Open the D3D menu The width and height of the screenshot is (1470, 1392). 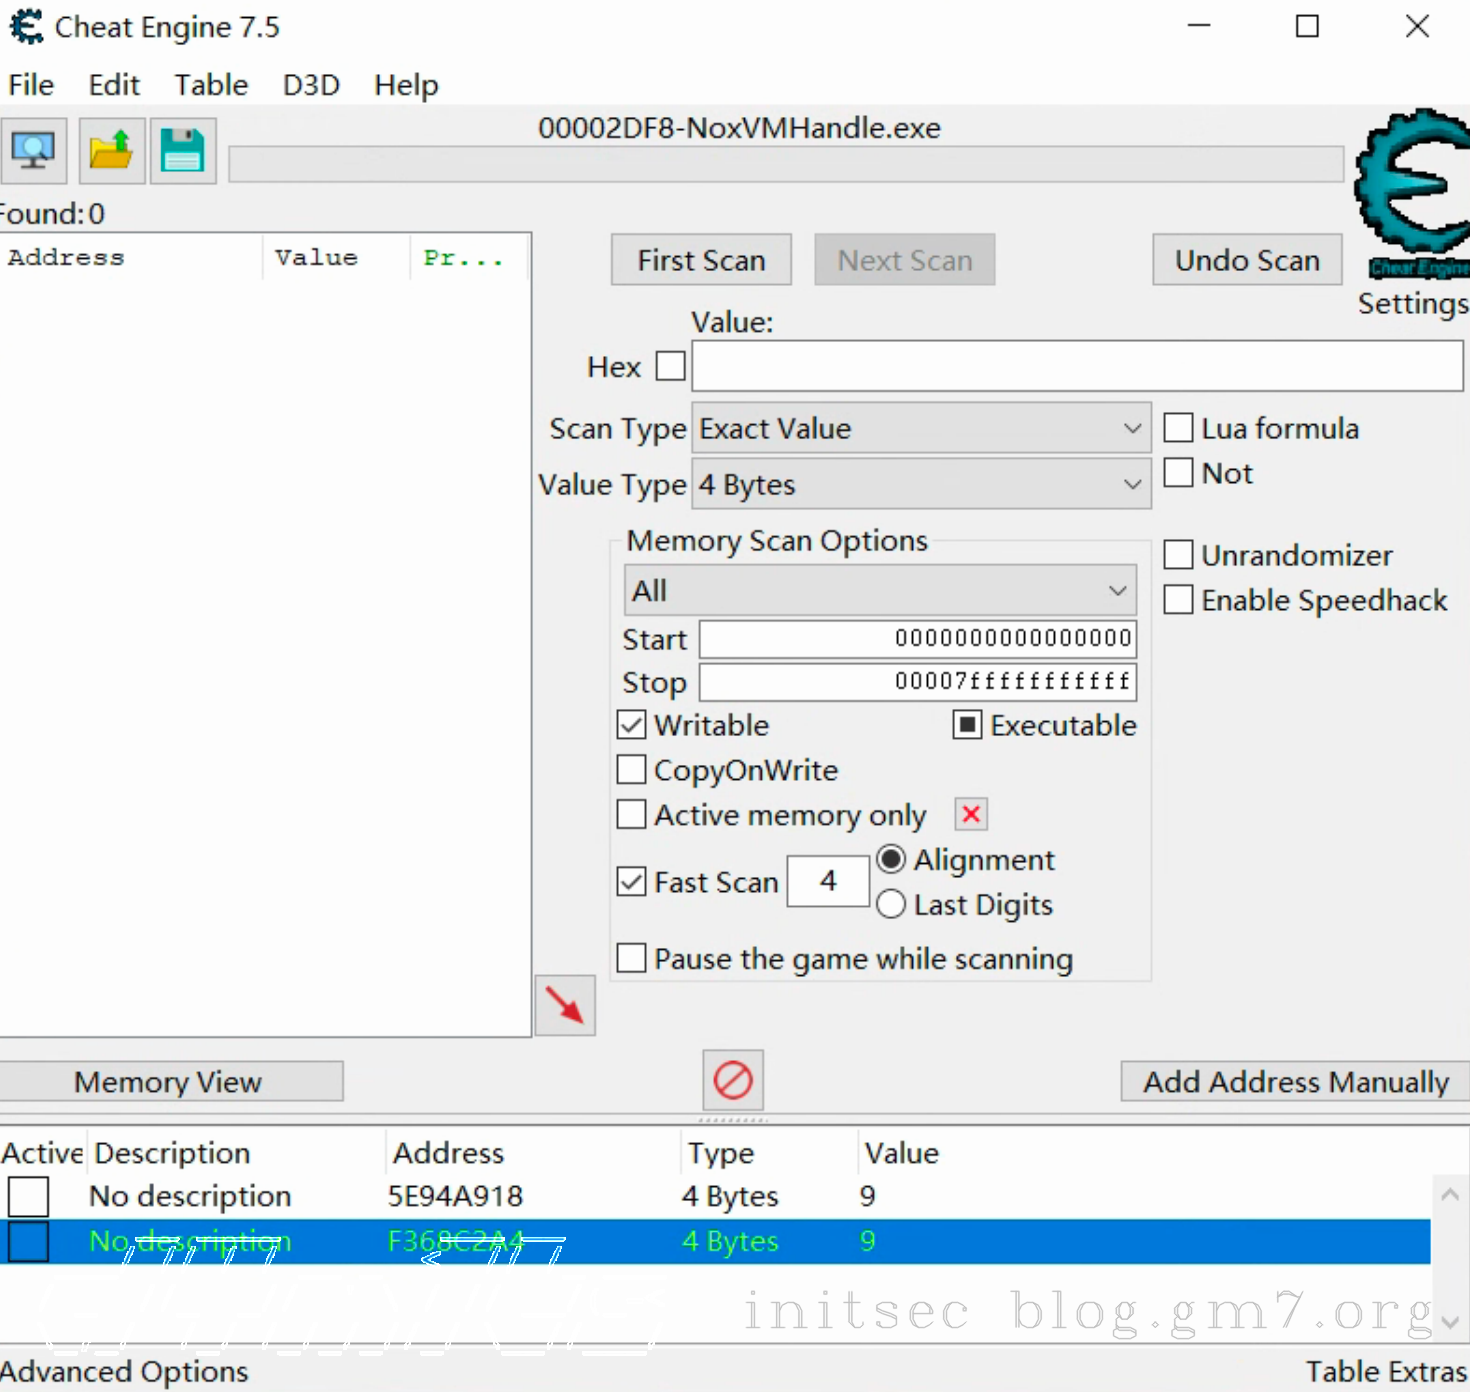(311, 85)
